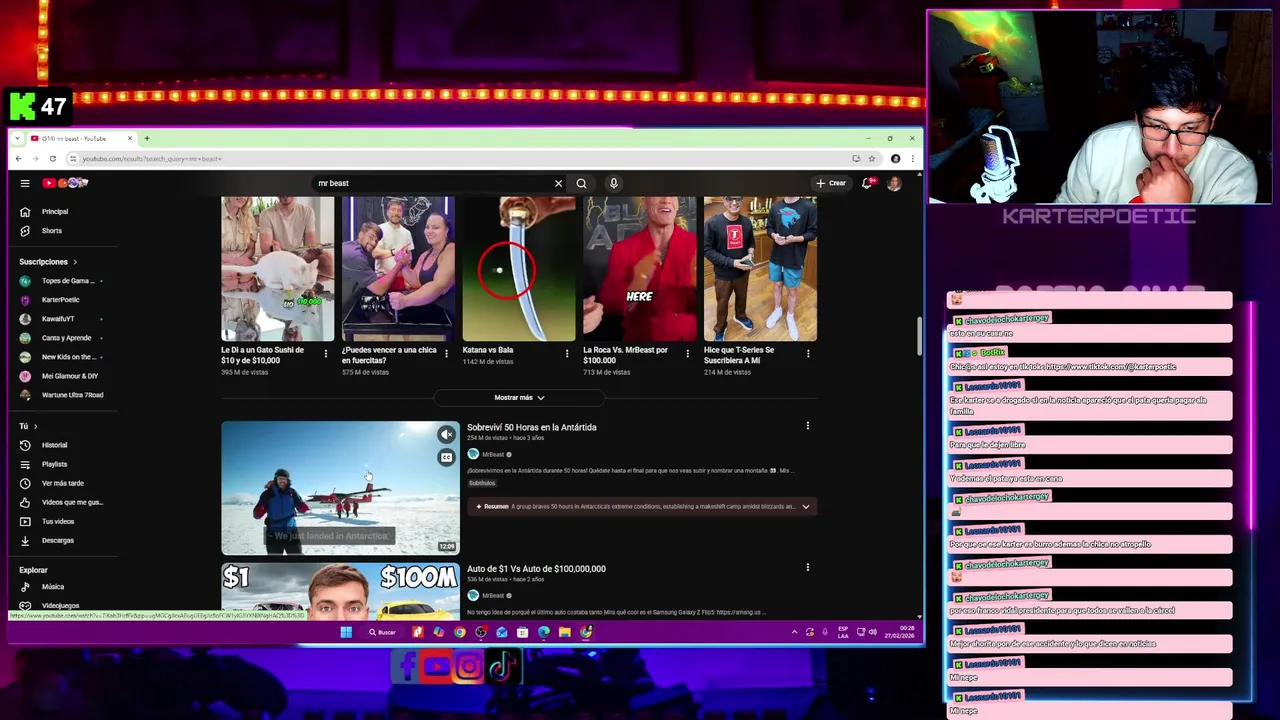Screen dimensions: 1280x720
Task: Open the taskbar volume control
Action: coord(873,632)
